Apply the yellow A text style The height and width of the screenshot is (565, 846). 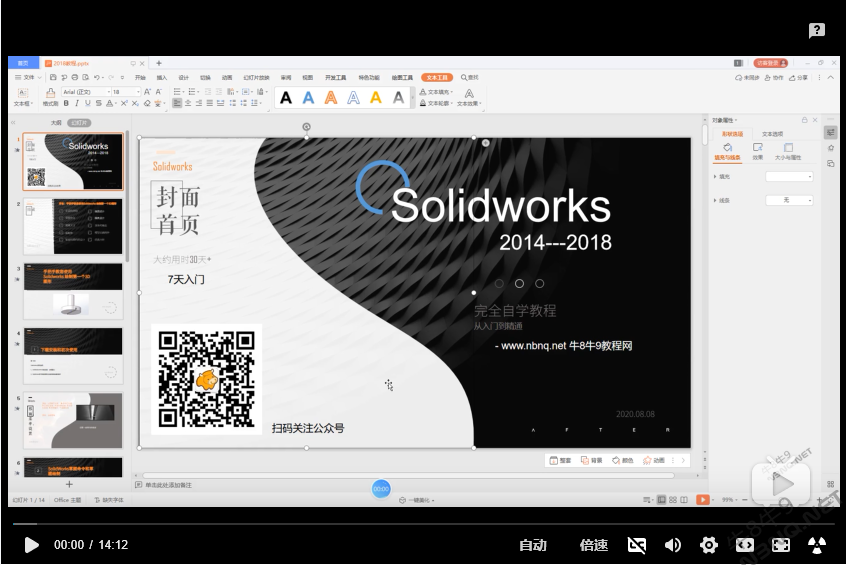coord(376,98)
